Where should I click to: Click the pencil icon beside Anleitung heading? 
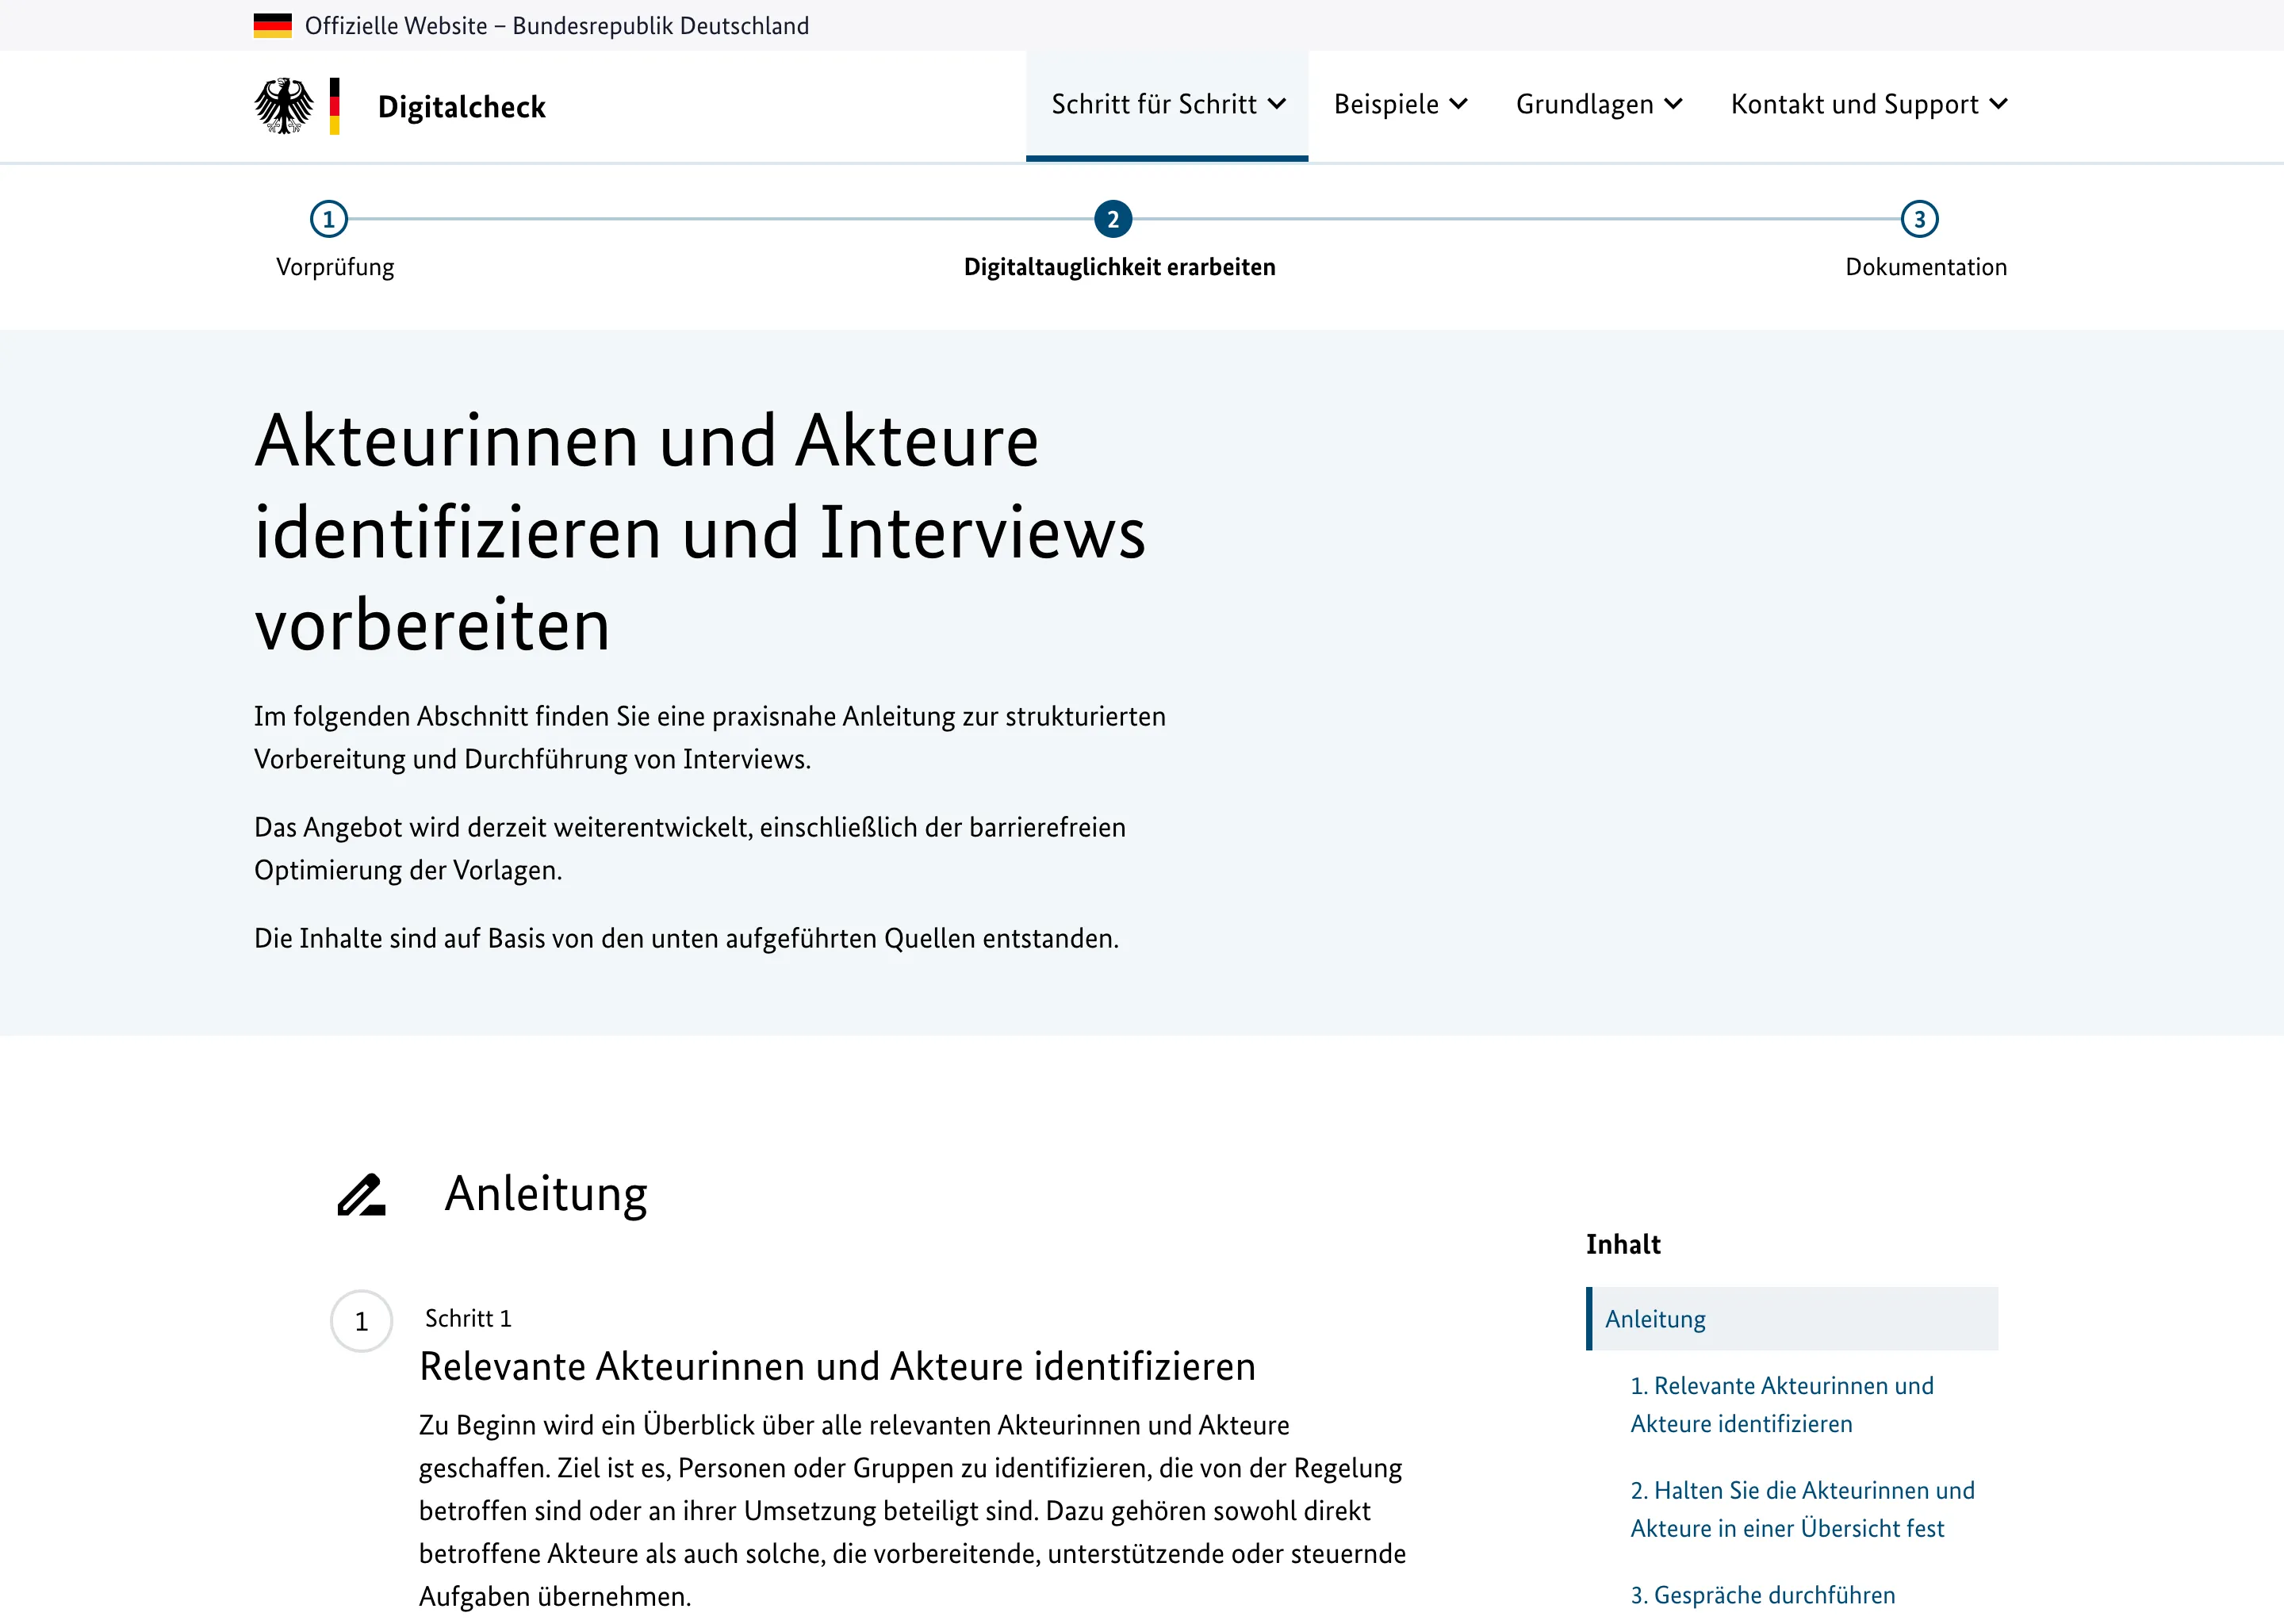361,1195
